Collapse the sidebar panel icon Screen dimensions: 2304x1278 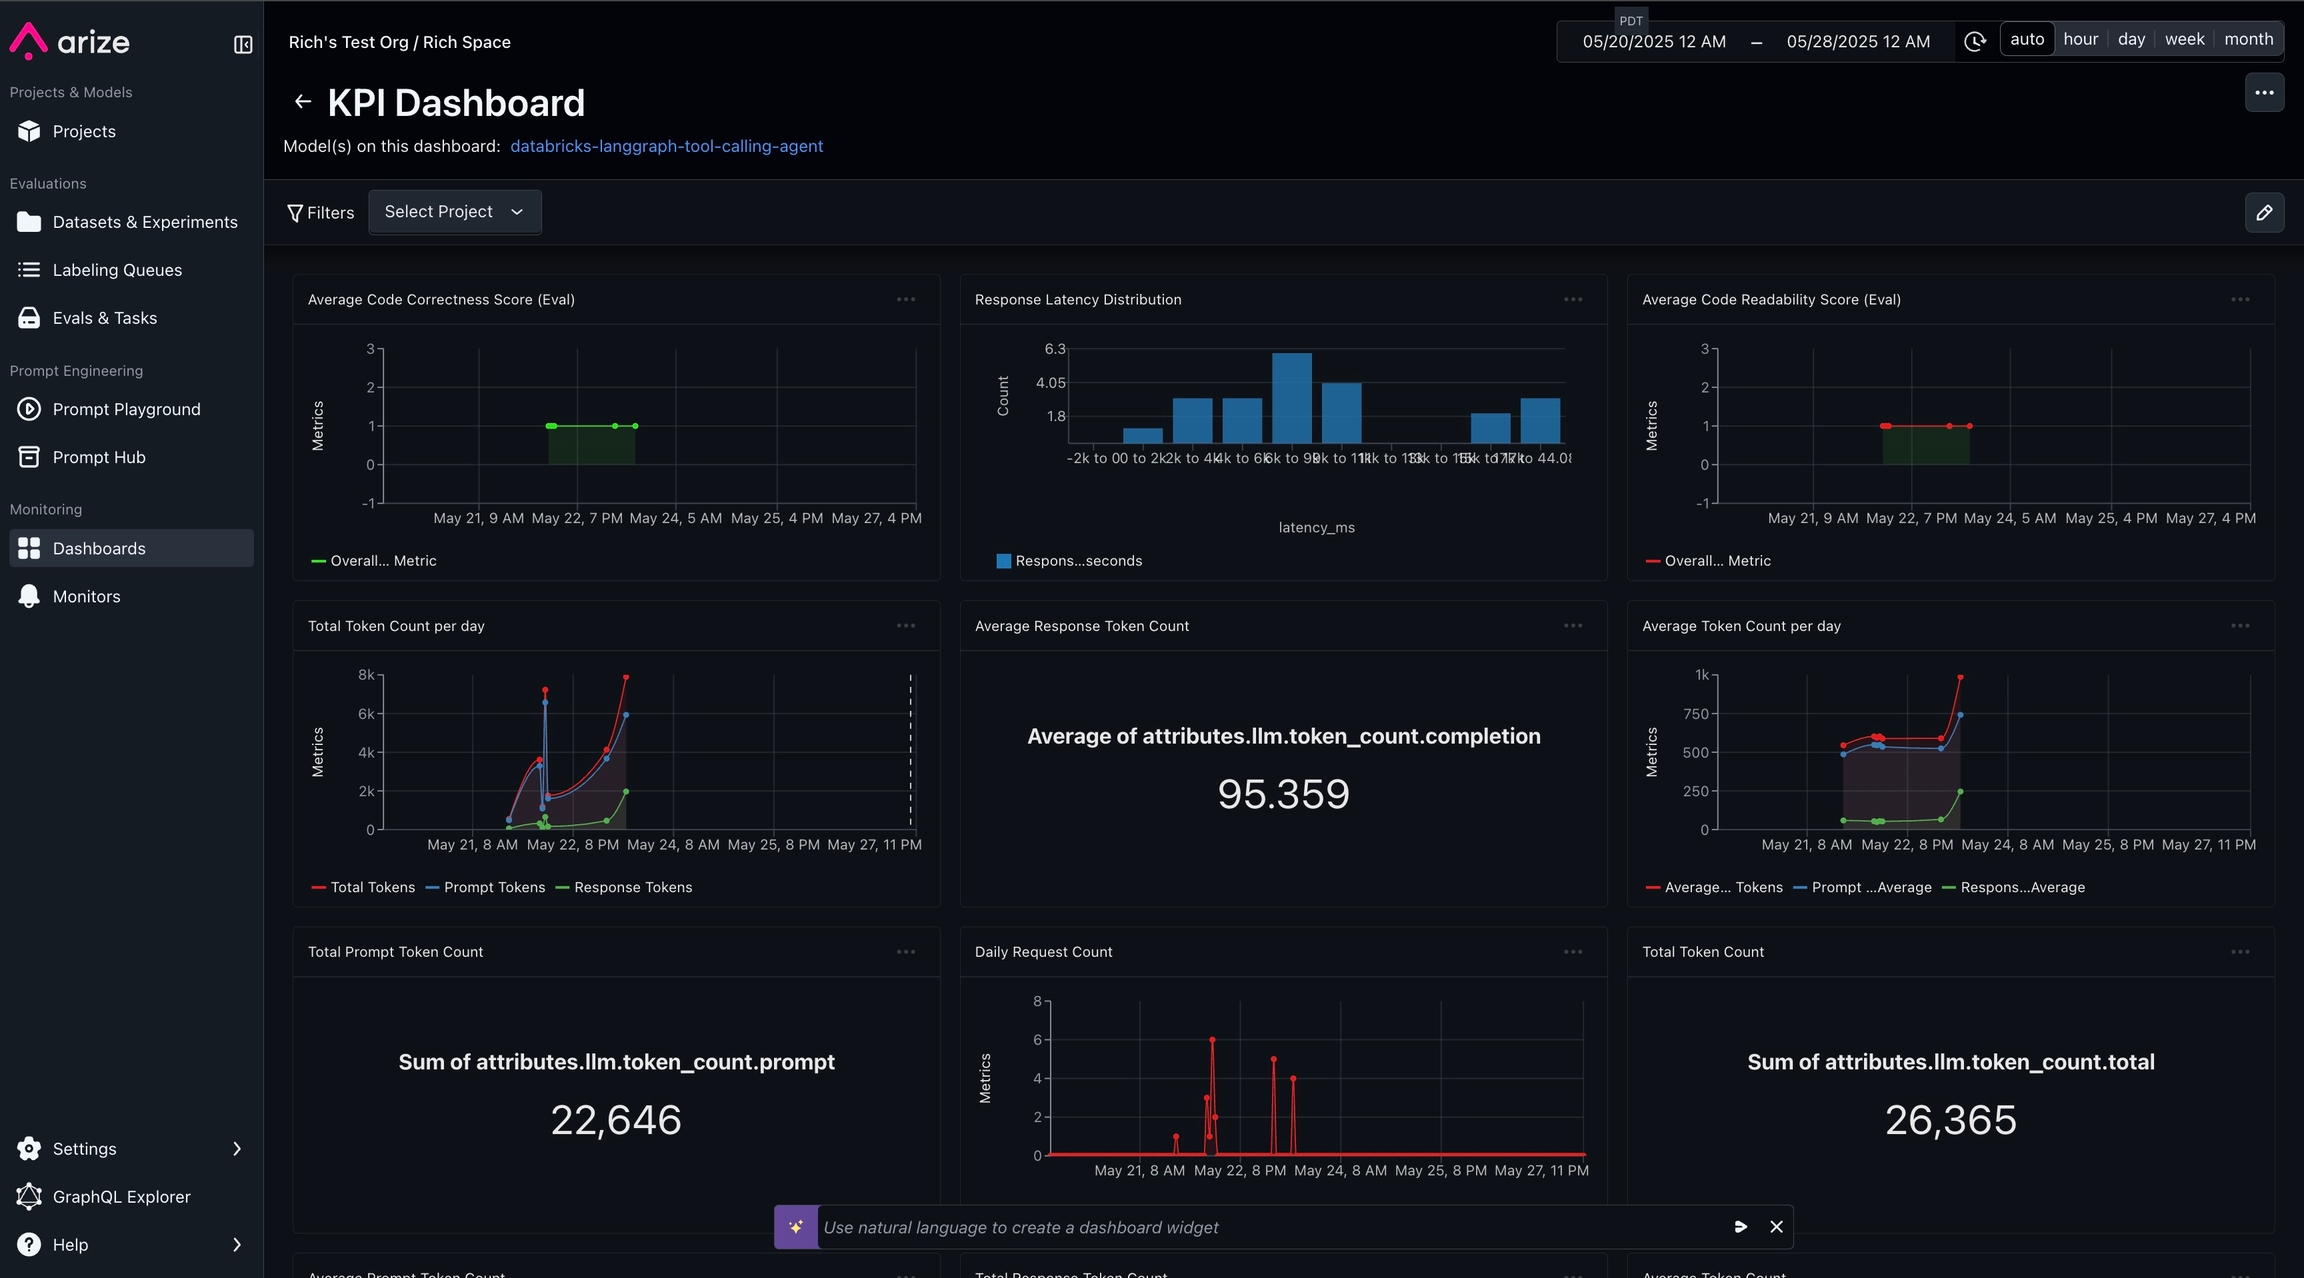pos(243,44)
